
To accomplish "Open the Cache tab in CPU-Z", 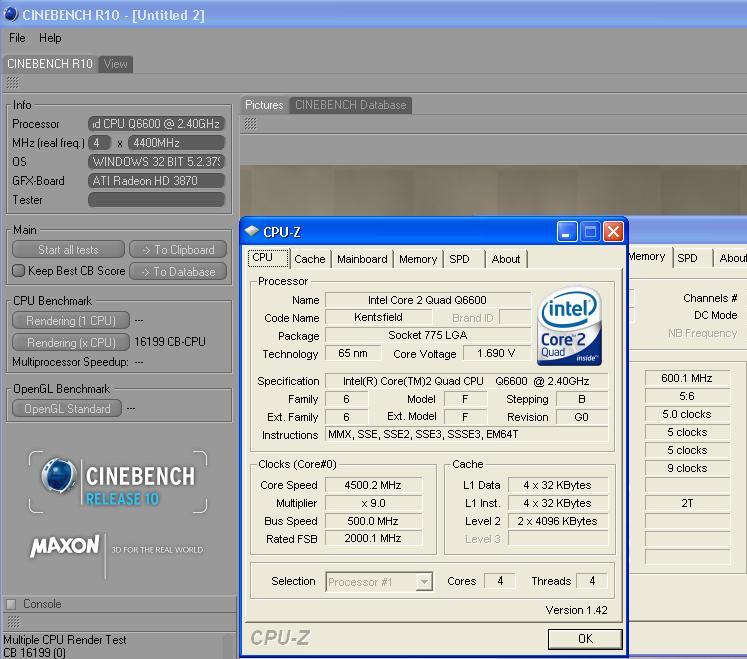I will click(x=310, y=259).
